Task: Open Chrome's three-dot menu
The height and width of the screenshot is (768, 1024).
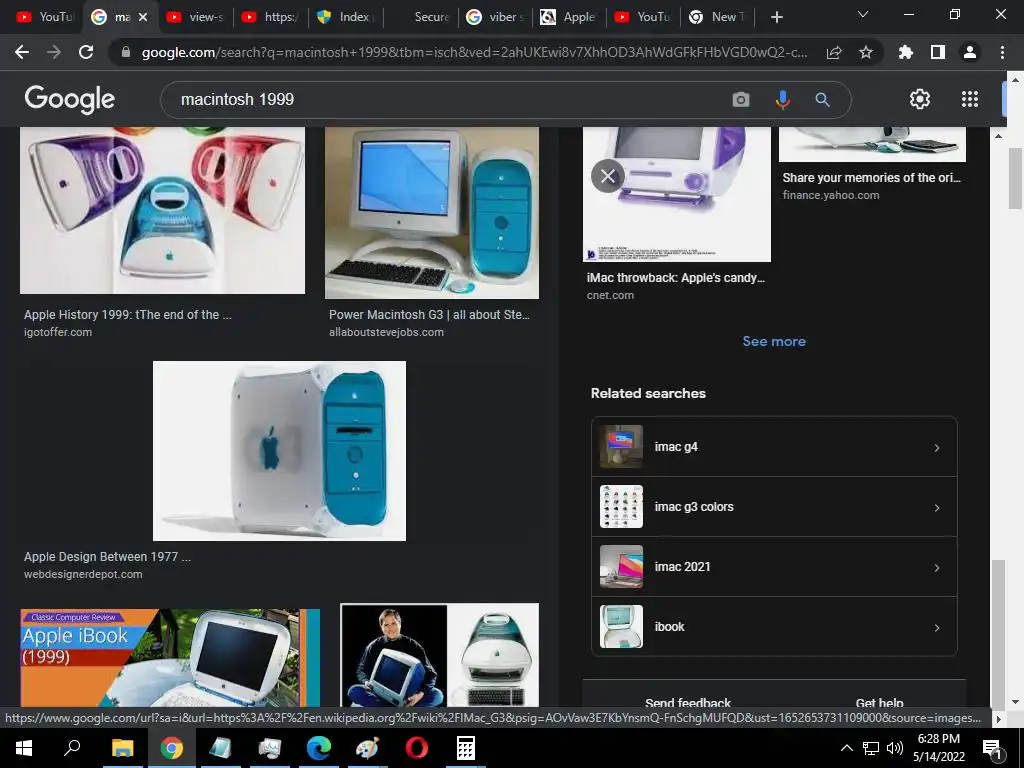Action: pyautogui.click(x=1002, y=52)
